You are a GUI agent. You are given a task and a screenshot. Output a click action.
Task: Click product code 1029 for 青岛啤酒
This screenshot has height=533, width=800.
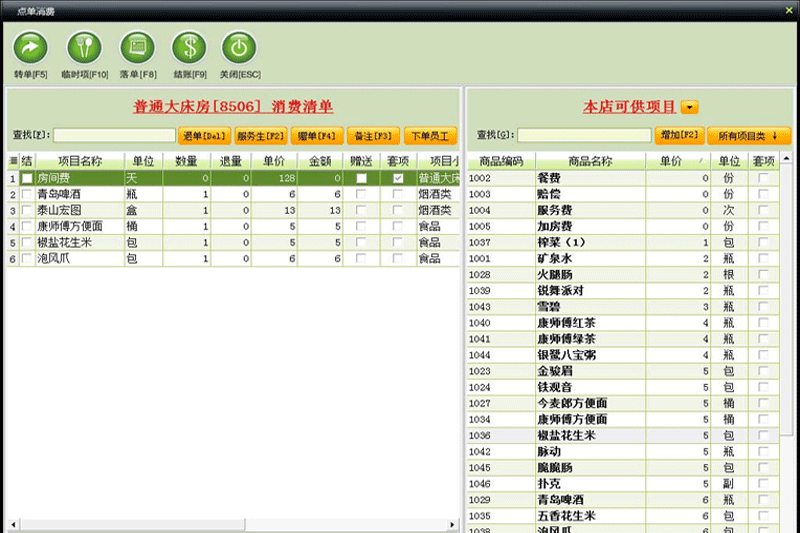[x=480, y=500]
